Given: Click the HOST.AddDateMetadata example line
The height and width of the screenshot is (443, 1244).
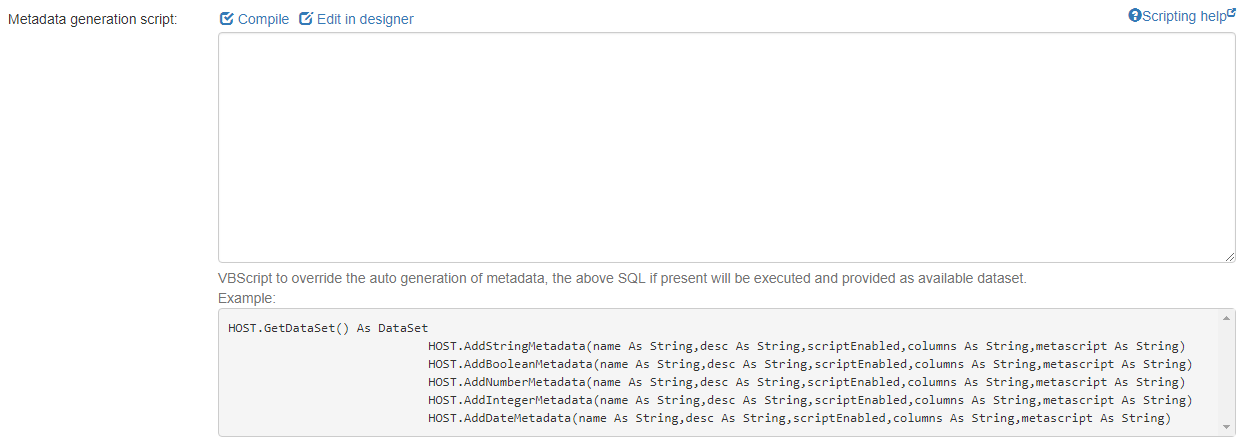Looking at the screenshot, I should [798, 418].
